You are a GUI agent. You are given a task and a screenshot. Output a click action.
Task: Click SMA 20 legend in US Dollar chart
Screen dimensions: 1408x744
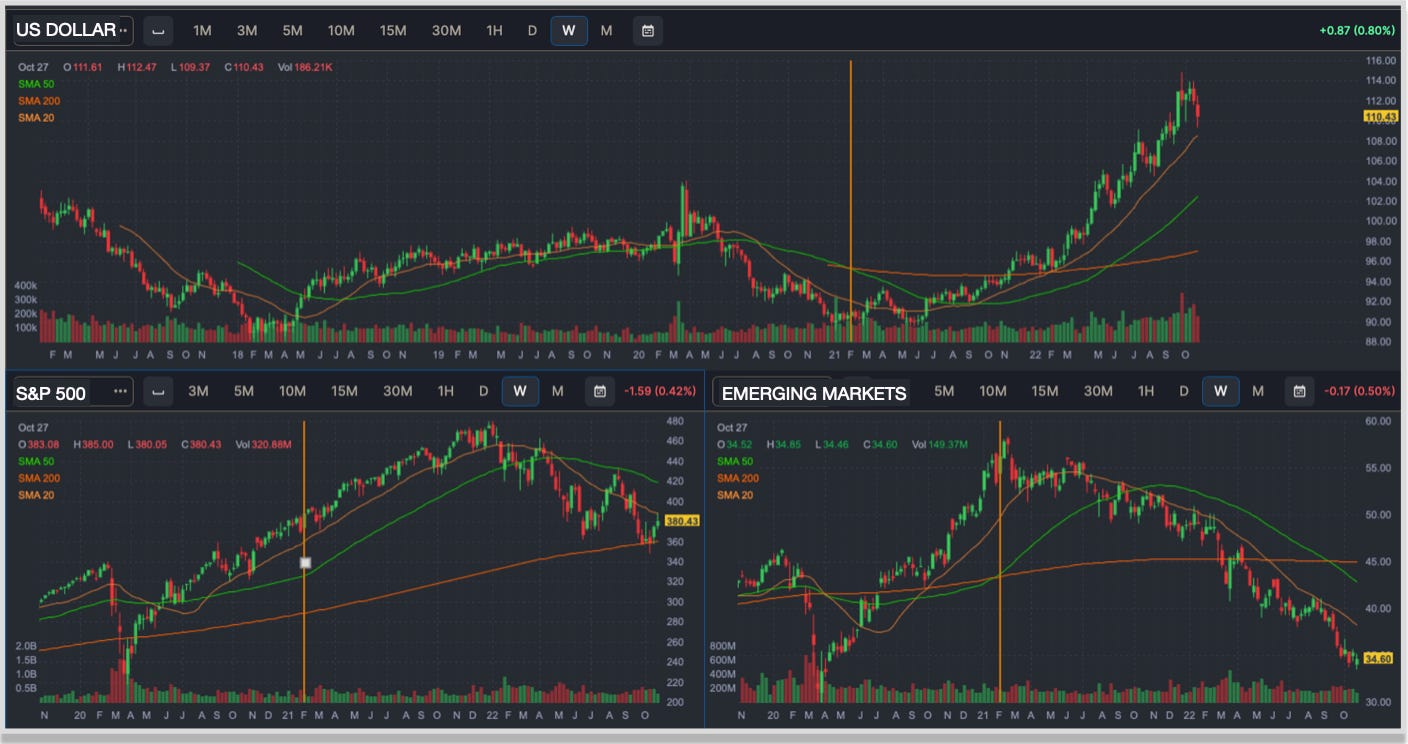pos(35,118)
